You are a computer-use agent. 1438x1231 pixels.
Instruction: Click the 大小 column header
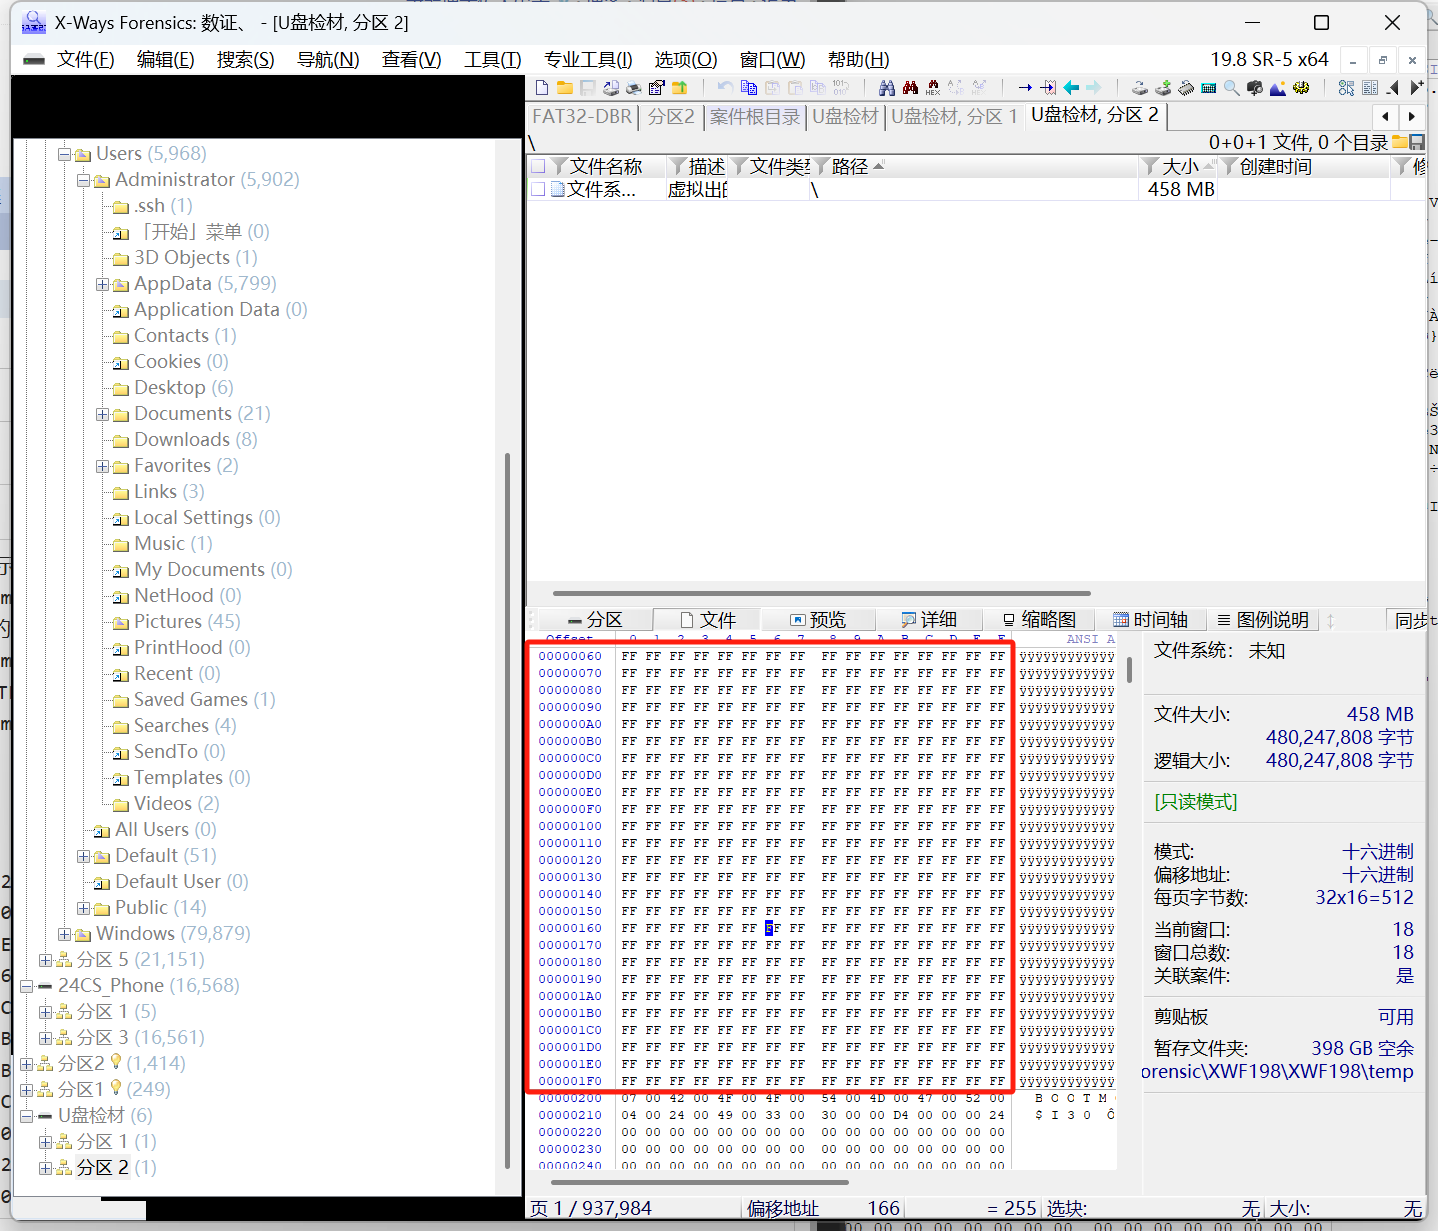(x=1180, y=166)
